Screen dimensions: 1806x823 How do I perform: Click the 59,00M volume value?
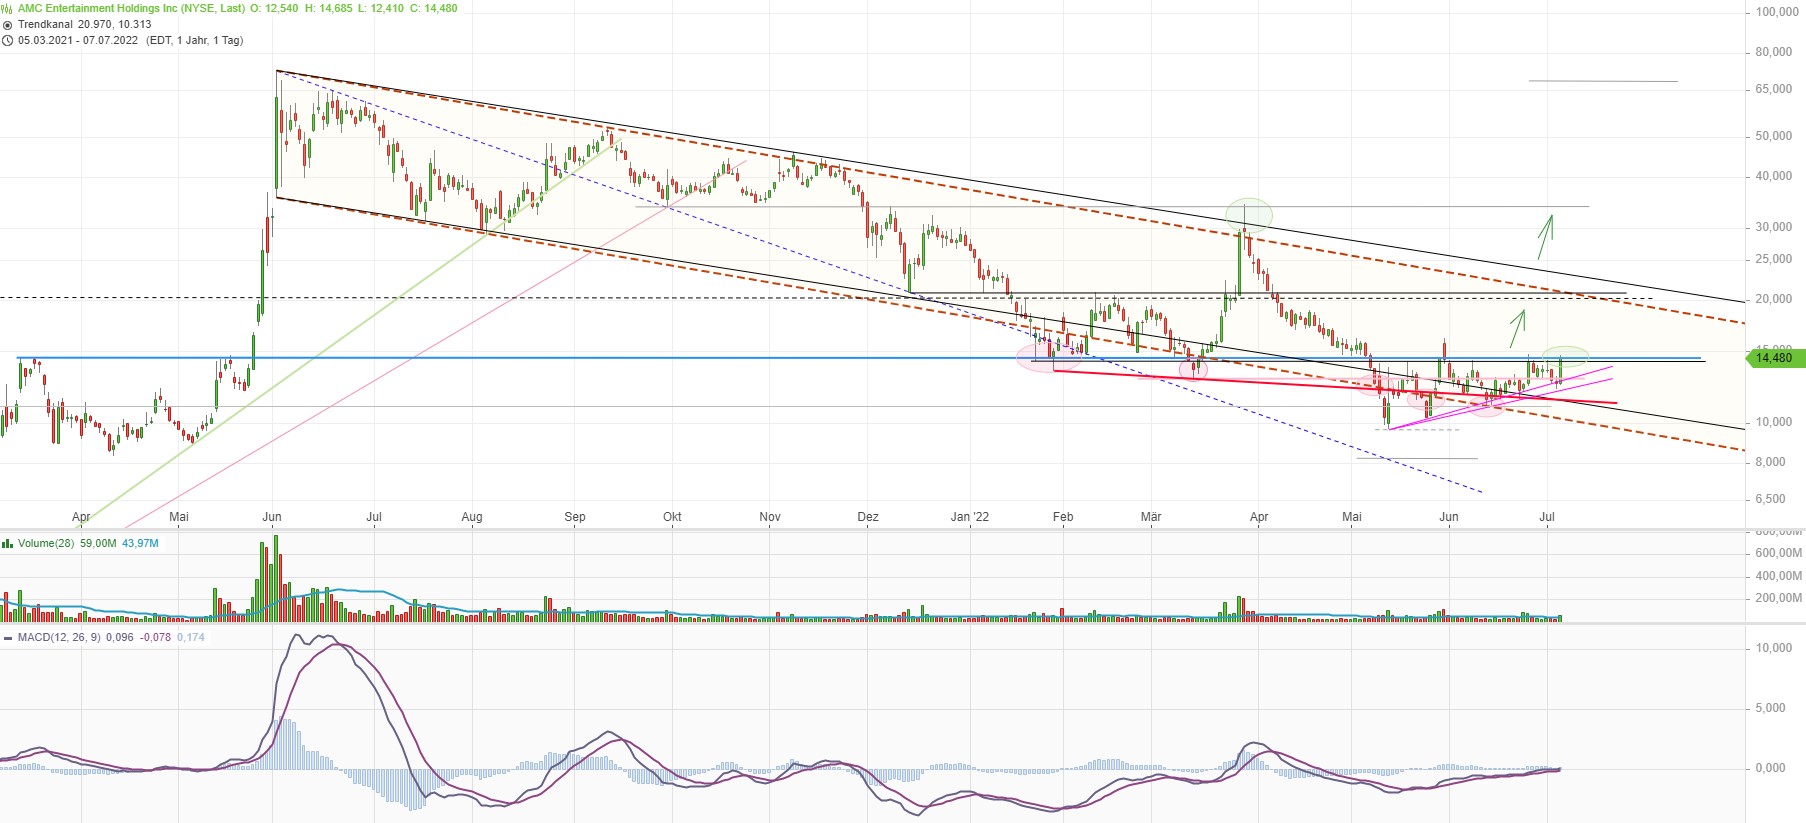click(98, 543)
